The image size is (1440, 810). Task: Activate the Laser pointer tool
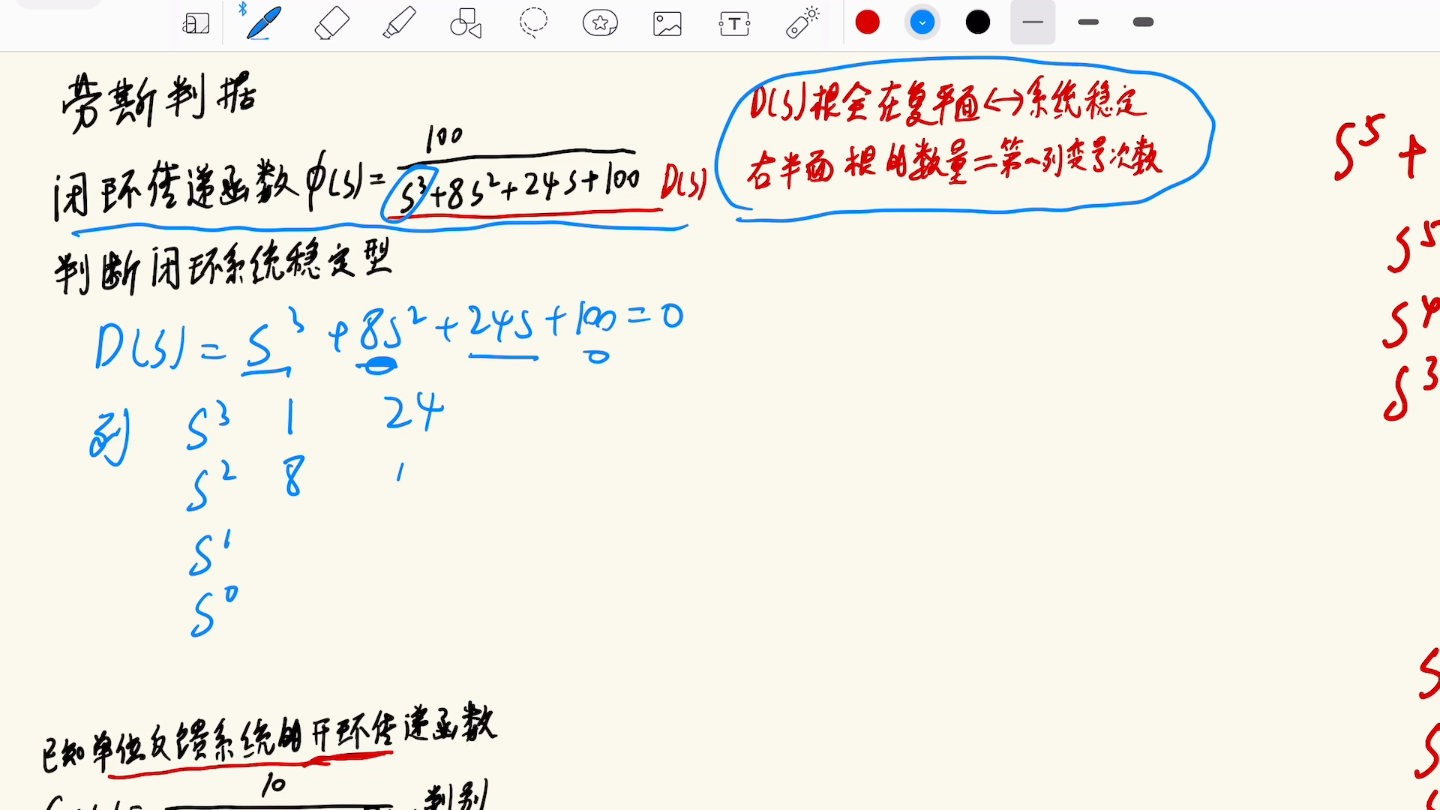pos(803,22)
